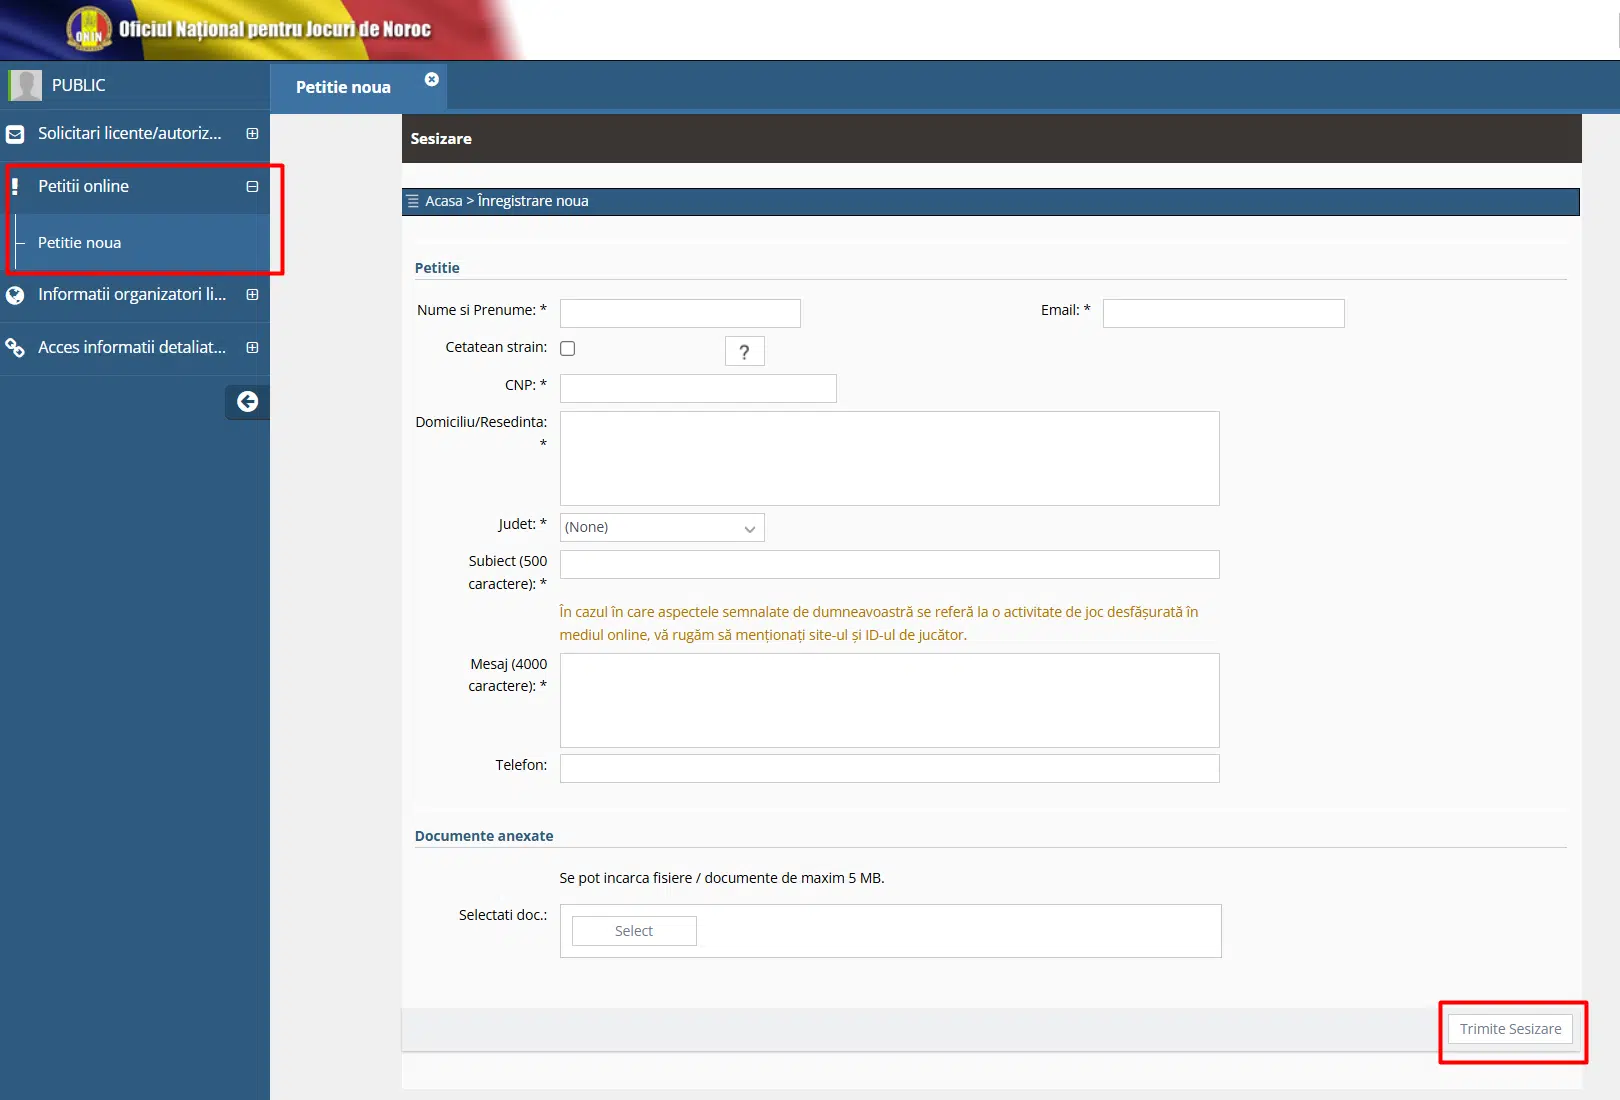Switch to the Petitie noua tab
Viewport: 1620px width, 1100px height.
[x=343, y=87]
